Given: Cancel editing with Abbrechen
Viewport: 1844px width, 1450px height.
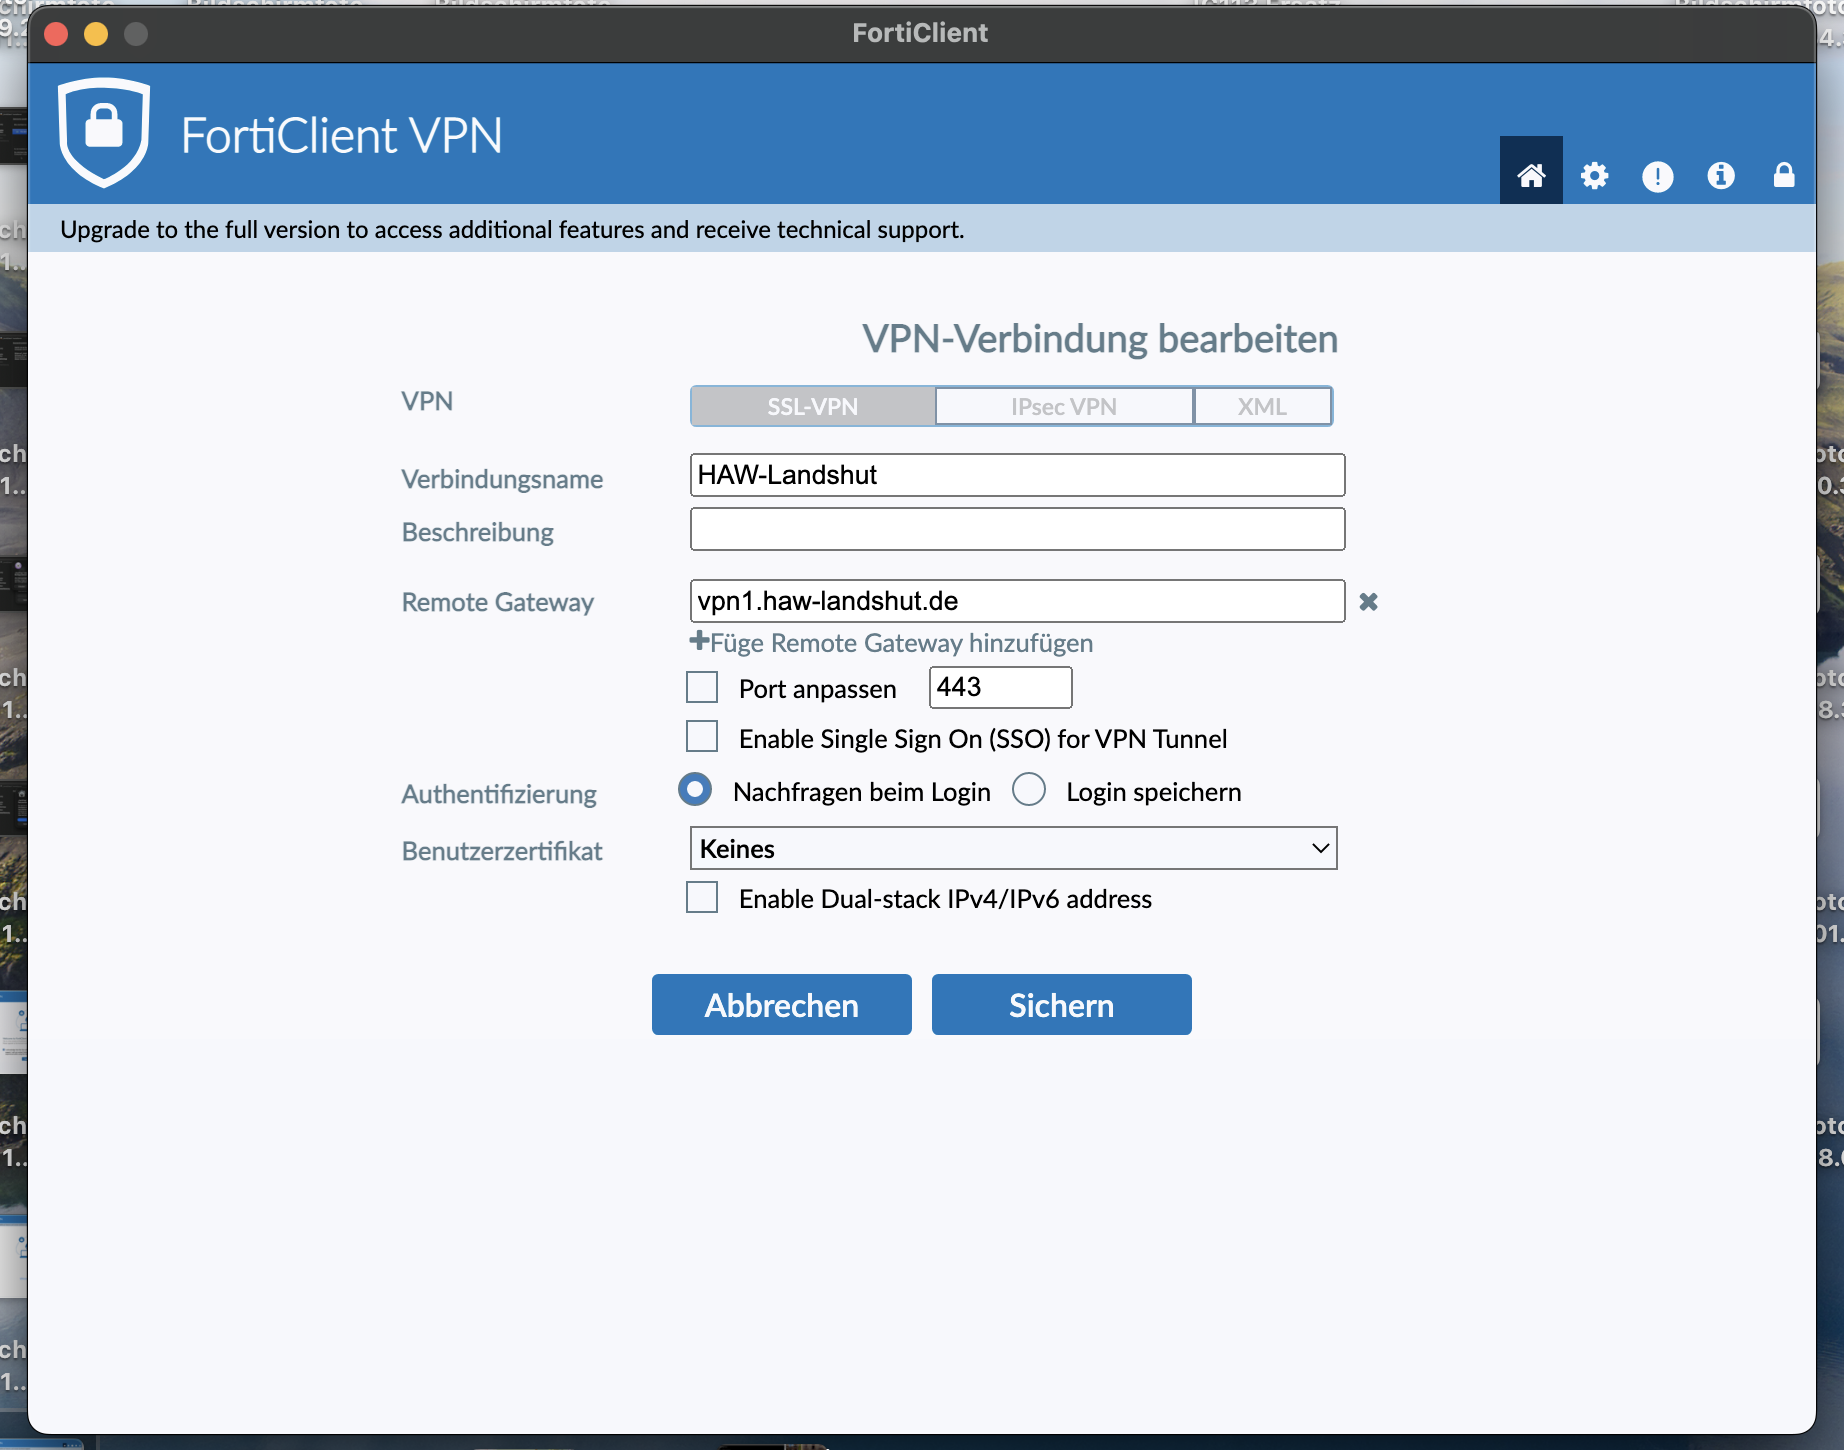Looking at the screenshot, I should (781, 1004).
